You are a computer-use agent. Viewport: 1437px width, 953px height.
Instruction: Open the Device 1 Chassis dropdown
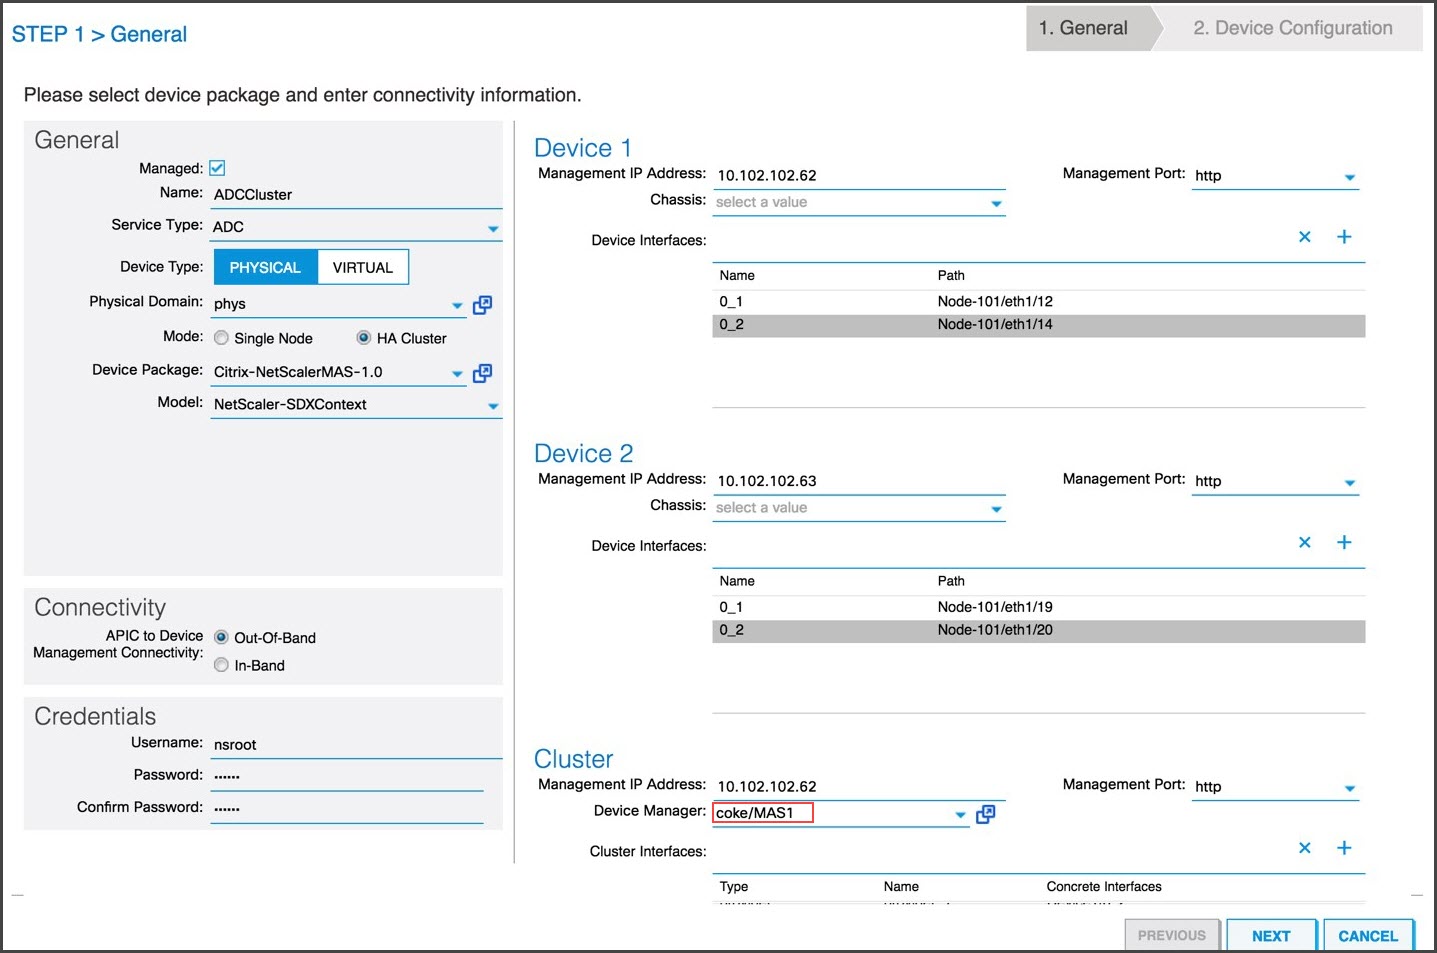pyautogui.click(x=859, y=203)
